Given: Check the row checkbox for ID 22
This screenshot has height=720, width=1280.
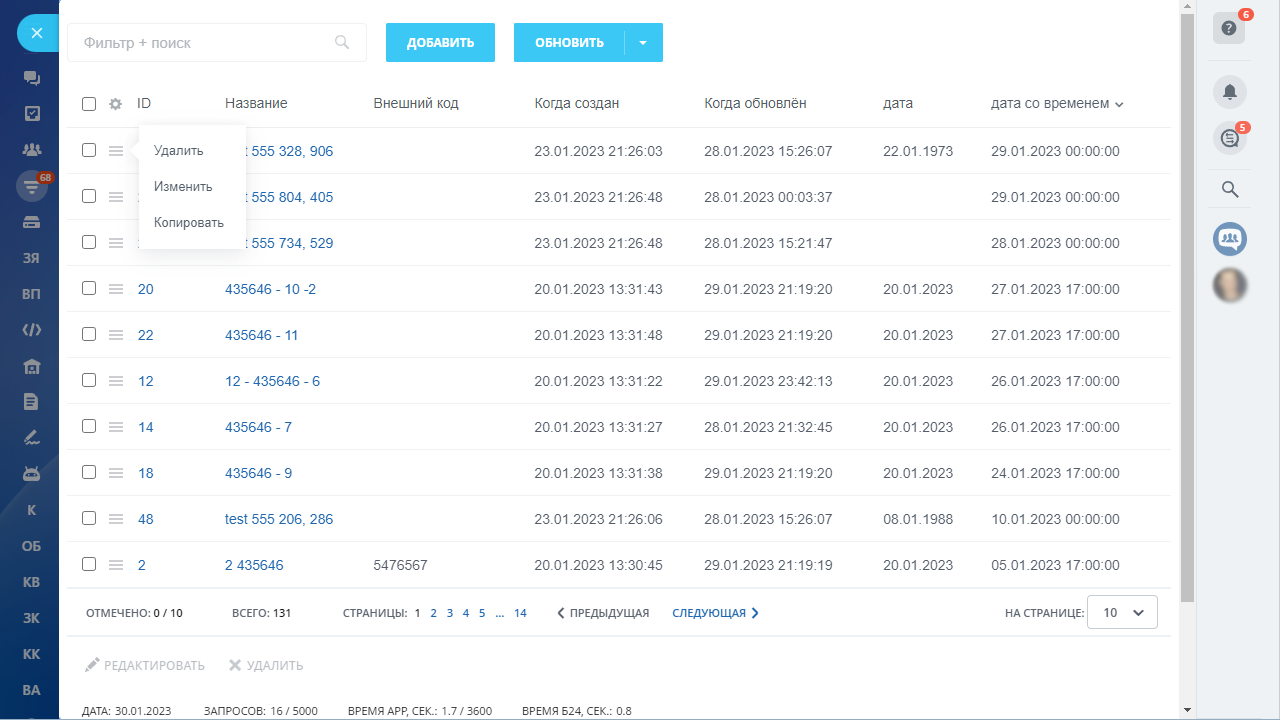Looking at the screenshot, I should tap(89, 334).
